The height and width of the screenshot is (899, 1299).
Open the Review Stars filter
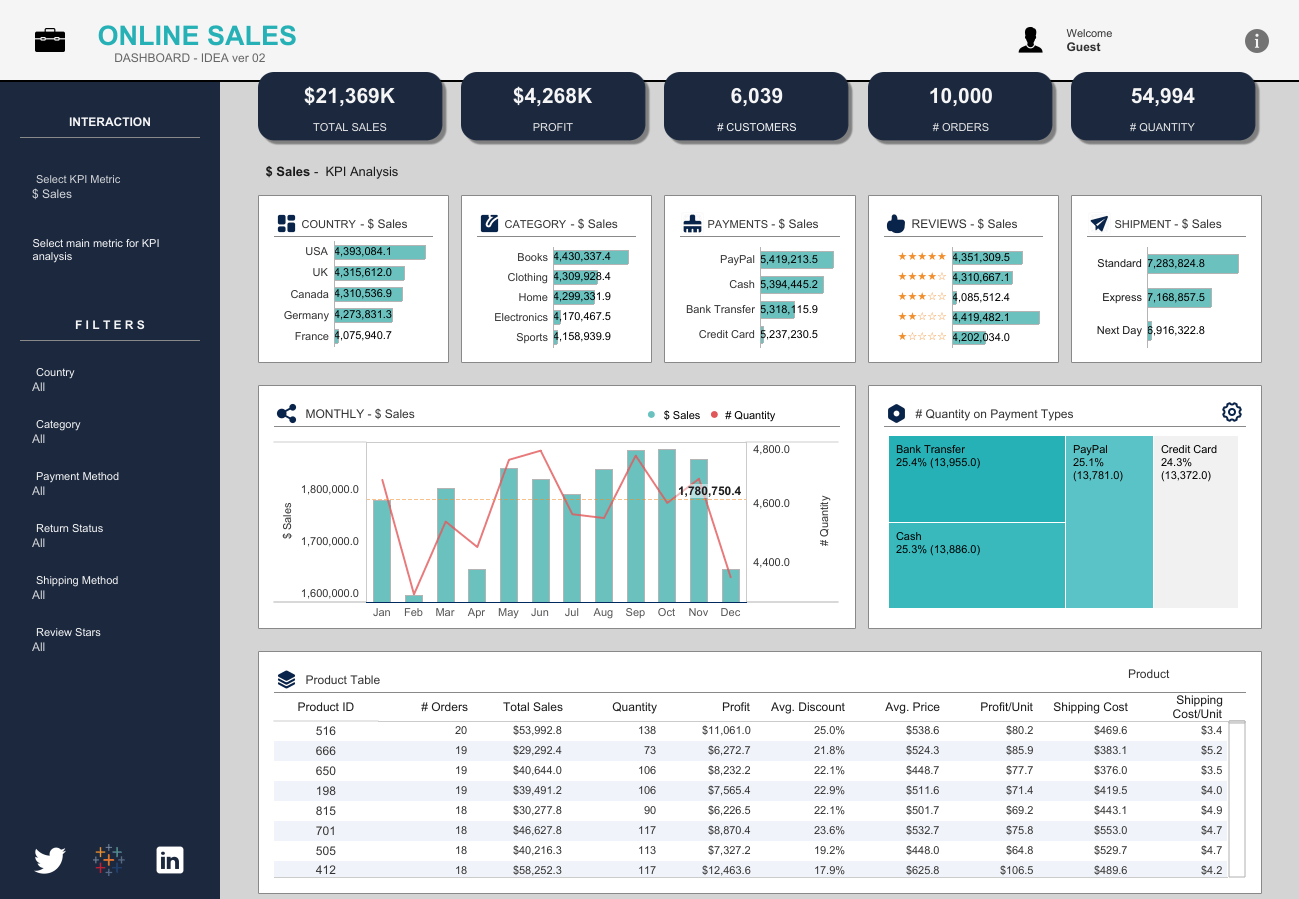[67, 640]
